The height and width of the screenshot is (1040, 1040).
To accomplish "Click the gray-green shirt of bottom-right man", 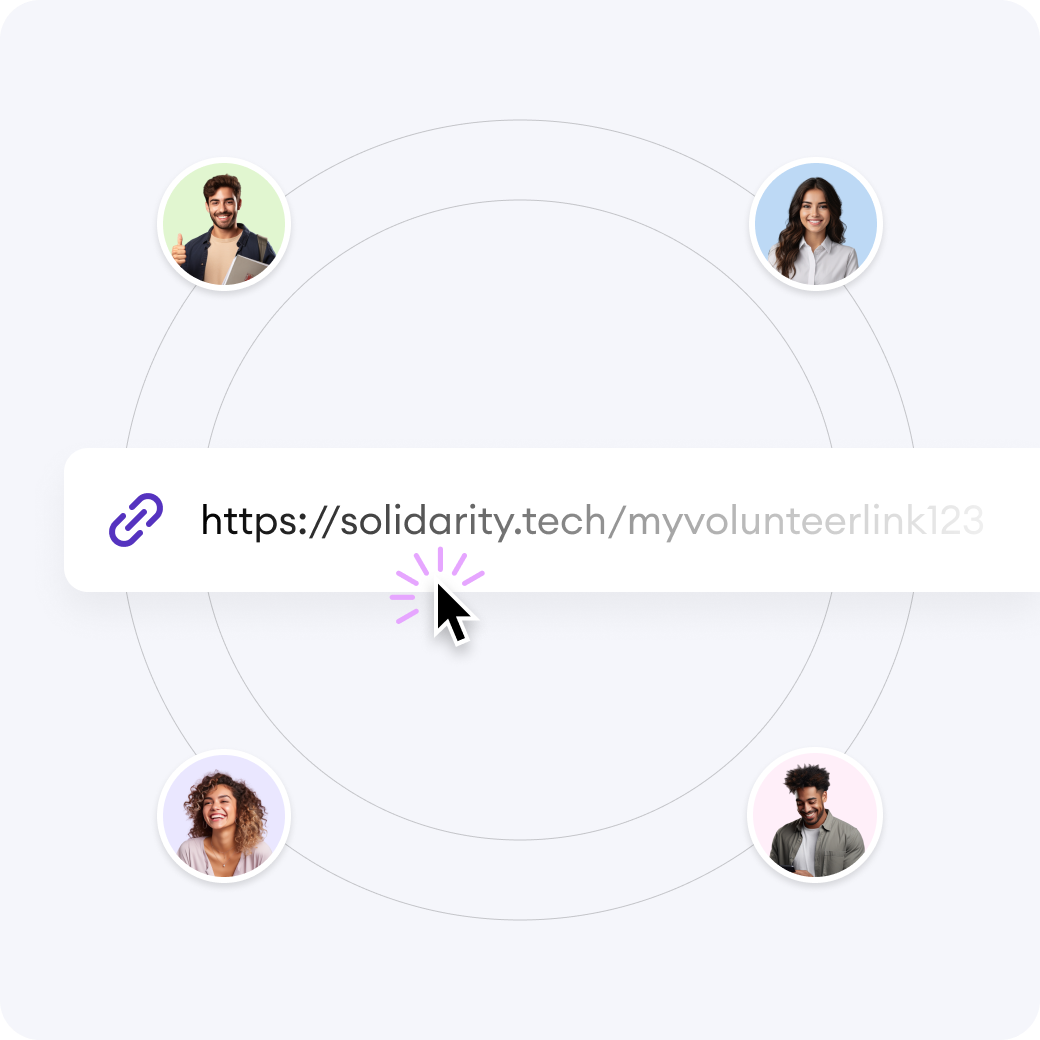I will point(817,848).
